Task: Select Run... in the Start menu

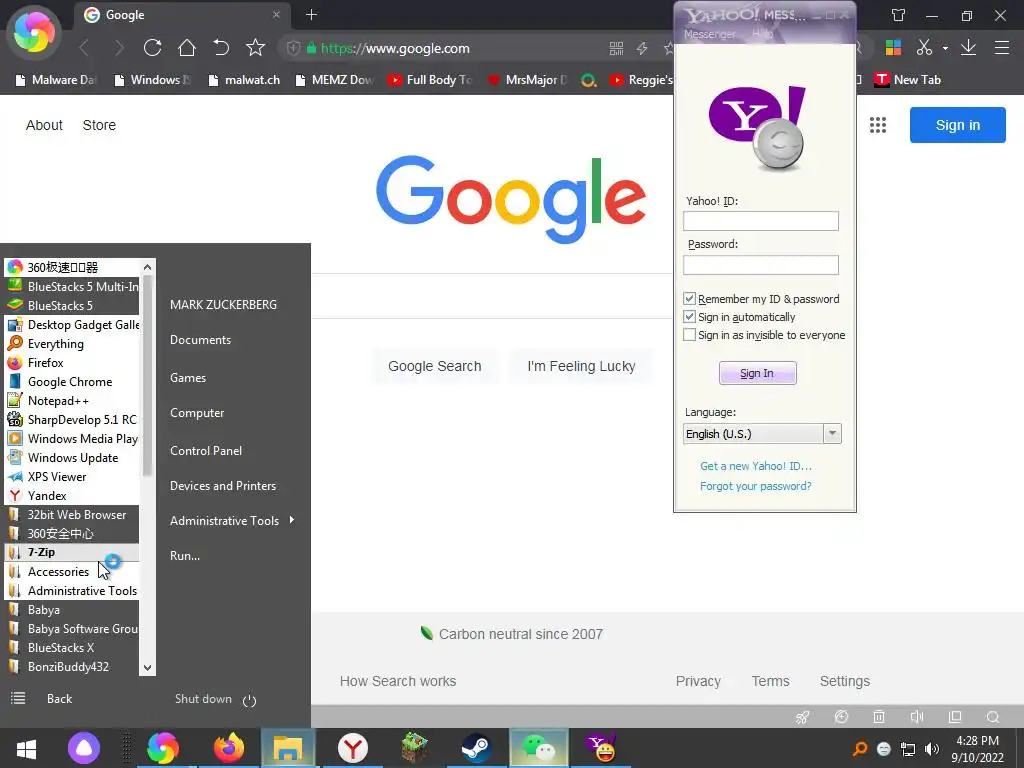Action: pyautogui.click(x=185, y=556)
